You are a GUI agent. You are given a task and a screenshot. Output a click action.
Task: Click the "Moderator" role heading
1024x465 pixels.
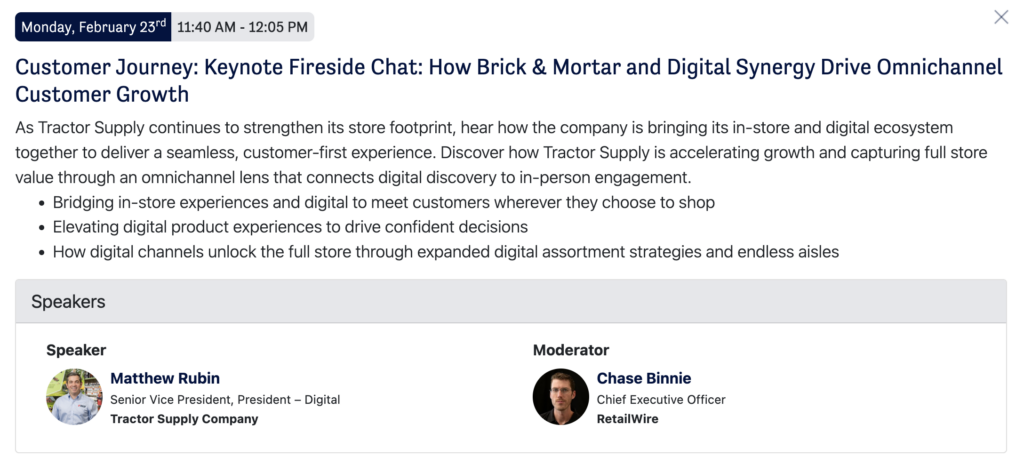coord(570,350)
